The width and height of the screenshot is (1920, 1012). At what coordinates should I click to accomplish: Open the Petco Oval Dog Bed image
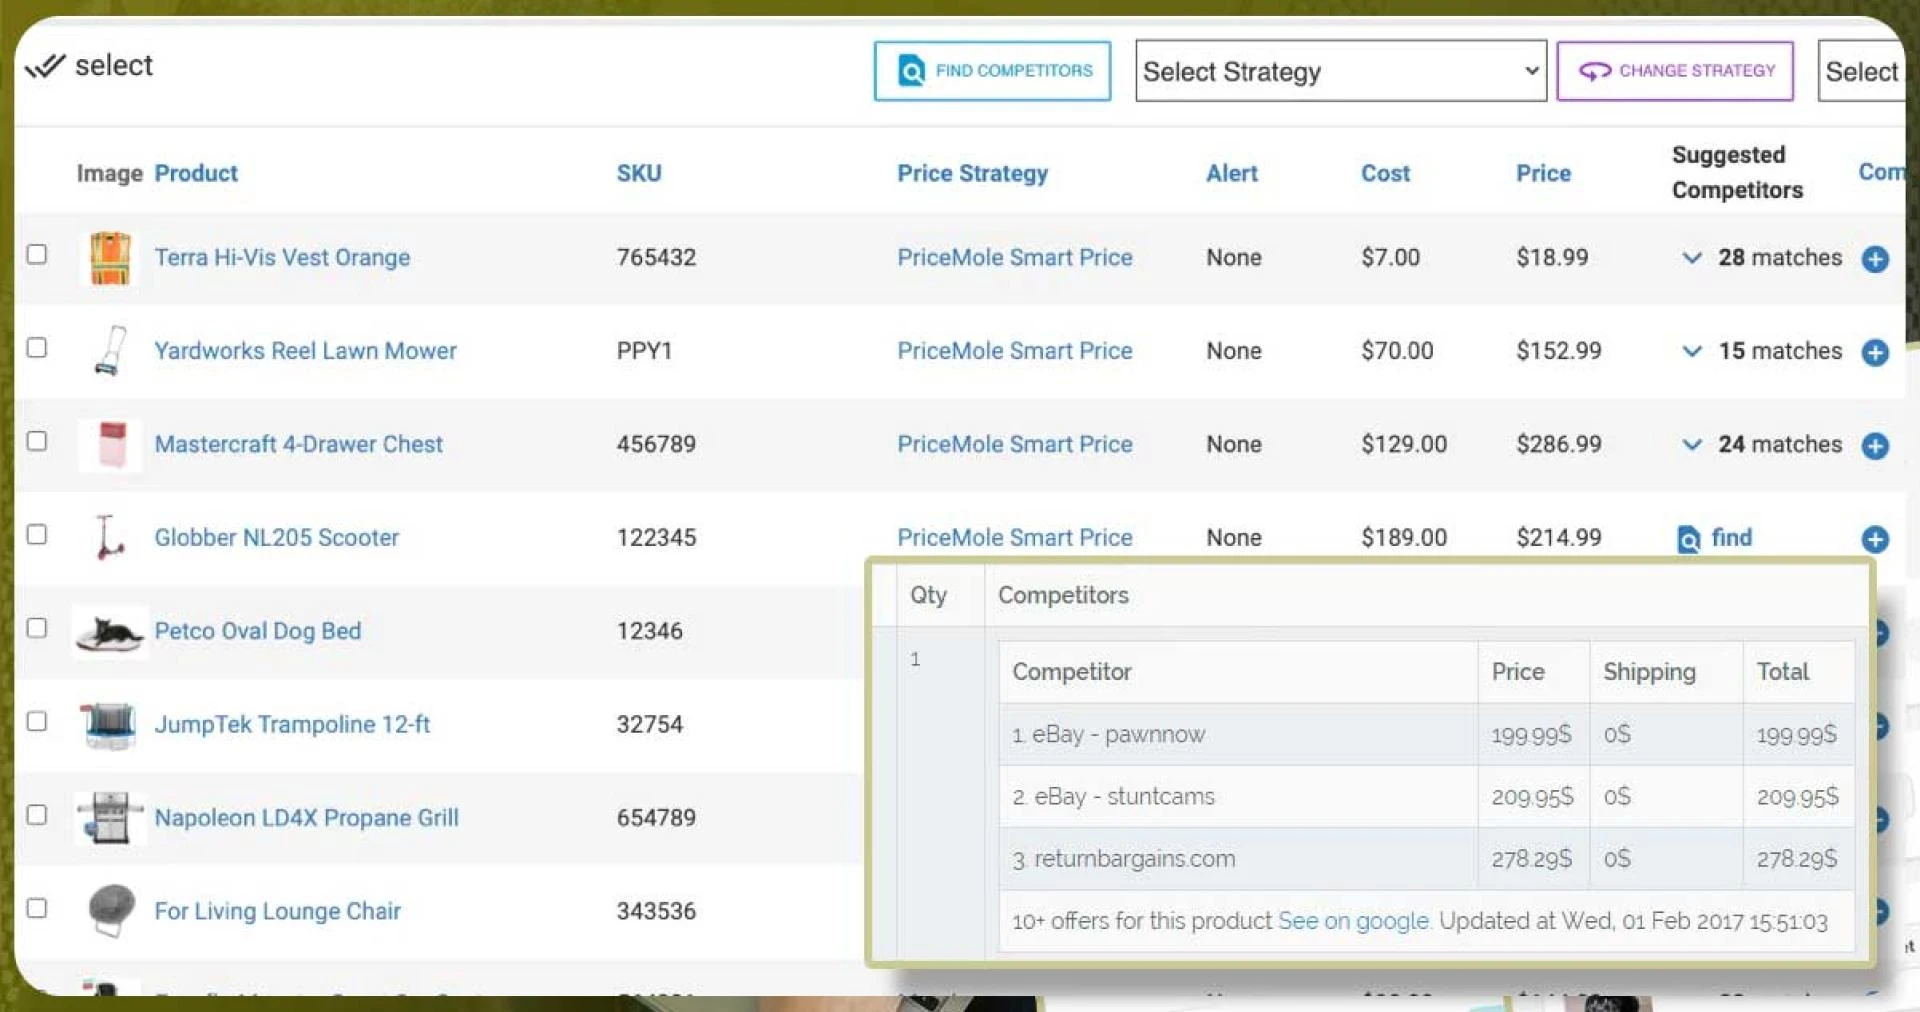click(x=110, y=632)
